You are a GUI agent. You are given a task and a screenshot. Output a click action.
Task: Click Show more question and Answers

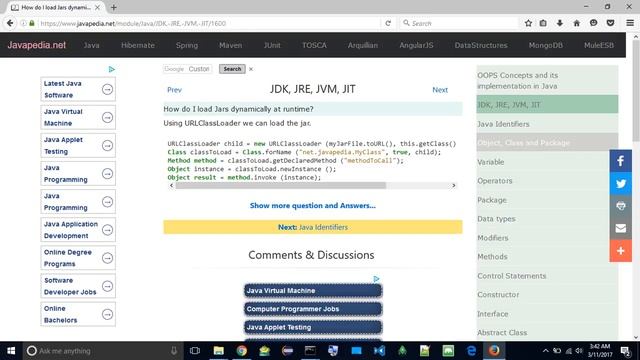click(x=313, y=206)
